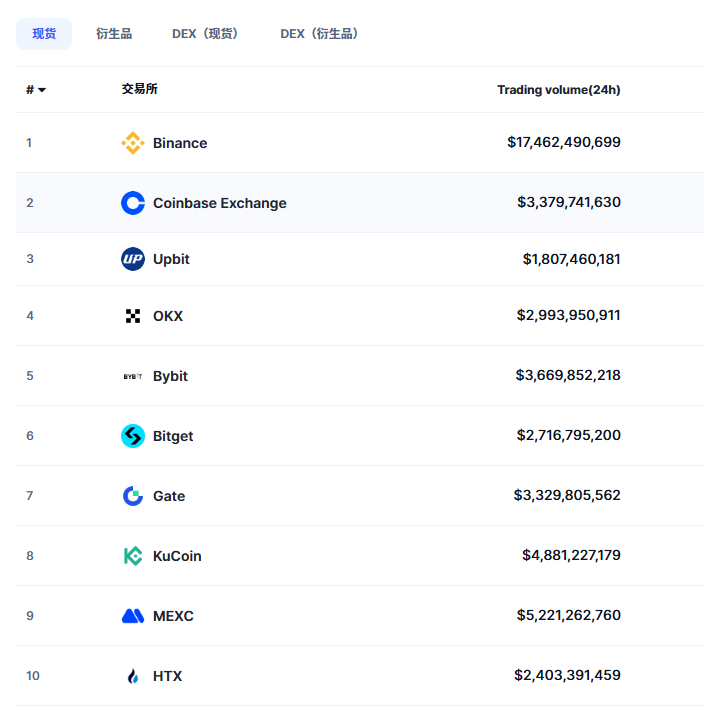Click the Bitget logo icon
Image resolution: width=704 pixels, height=708 pixels.
(133, 436)
